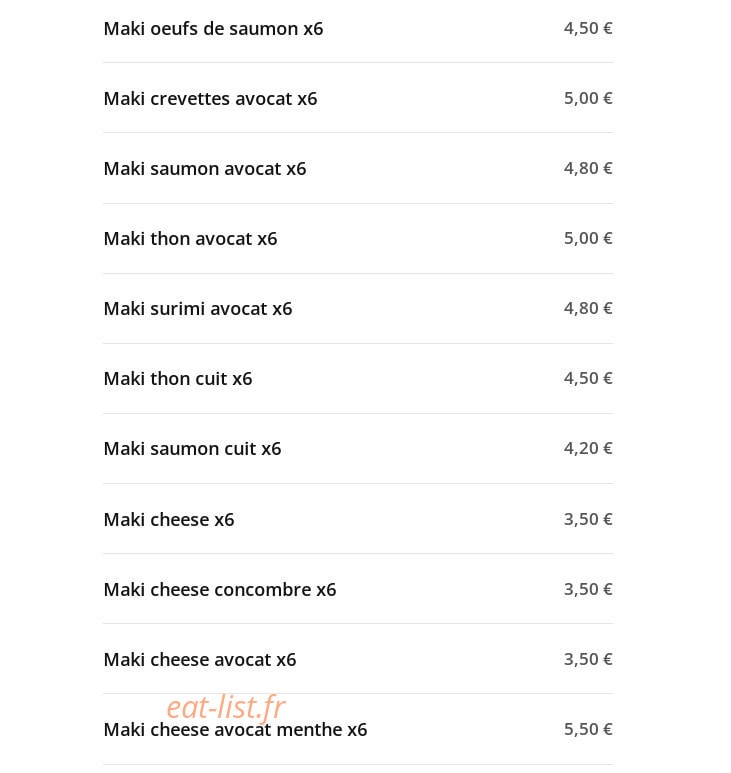This screenshot has width=731, height=773.
Task: Click the 4,50 € price for oeufs de saumon
Action: 588,29
